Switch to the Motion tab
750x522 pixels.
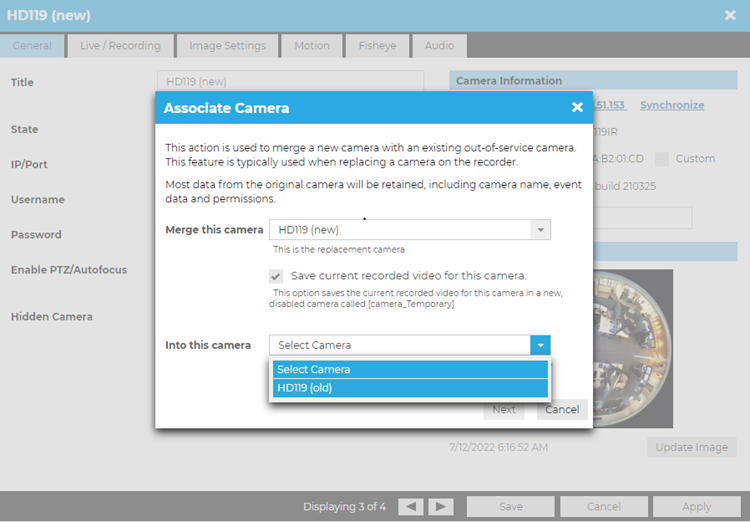[312, 46]
